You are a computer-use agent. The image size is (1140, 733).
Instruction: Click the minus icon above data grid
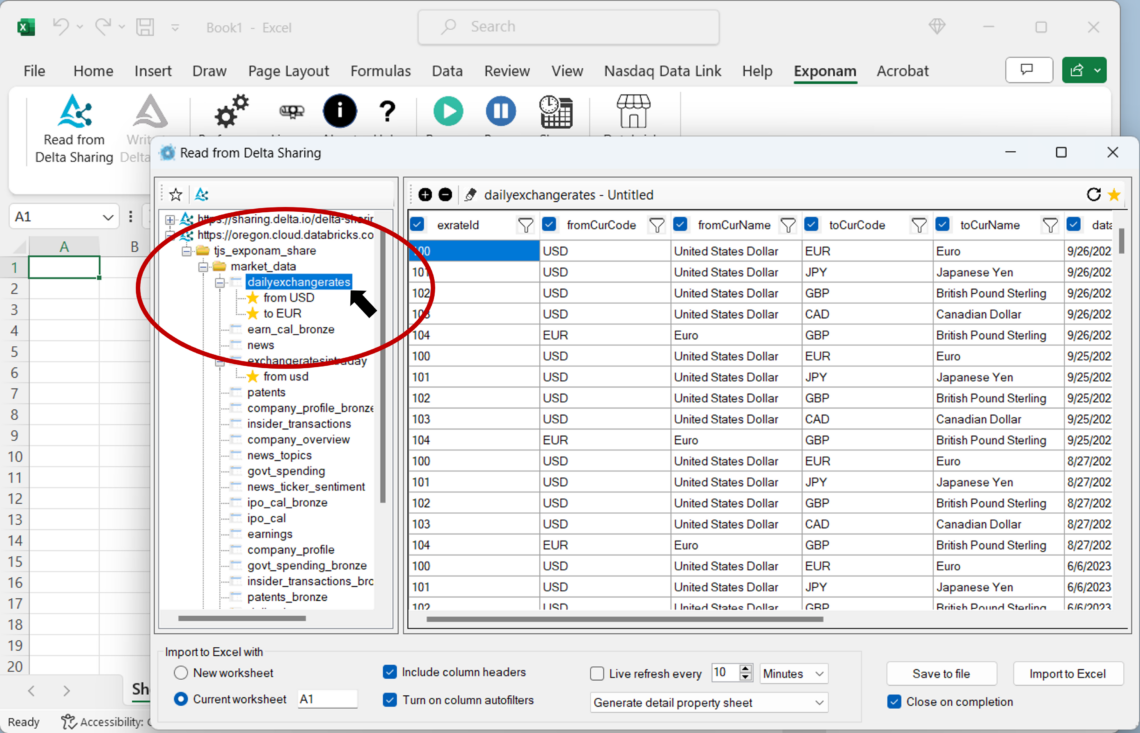445,195
